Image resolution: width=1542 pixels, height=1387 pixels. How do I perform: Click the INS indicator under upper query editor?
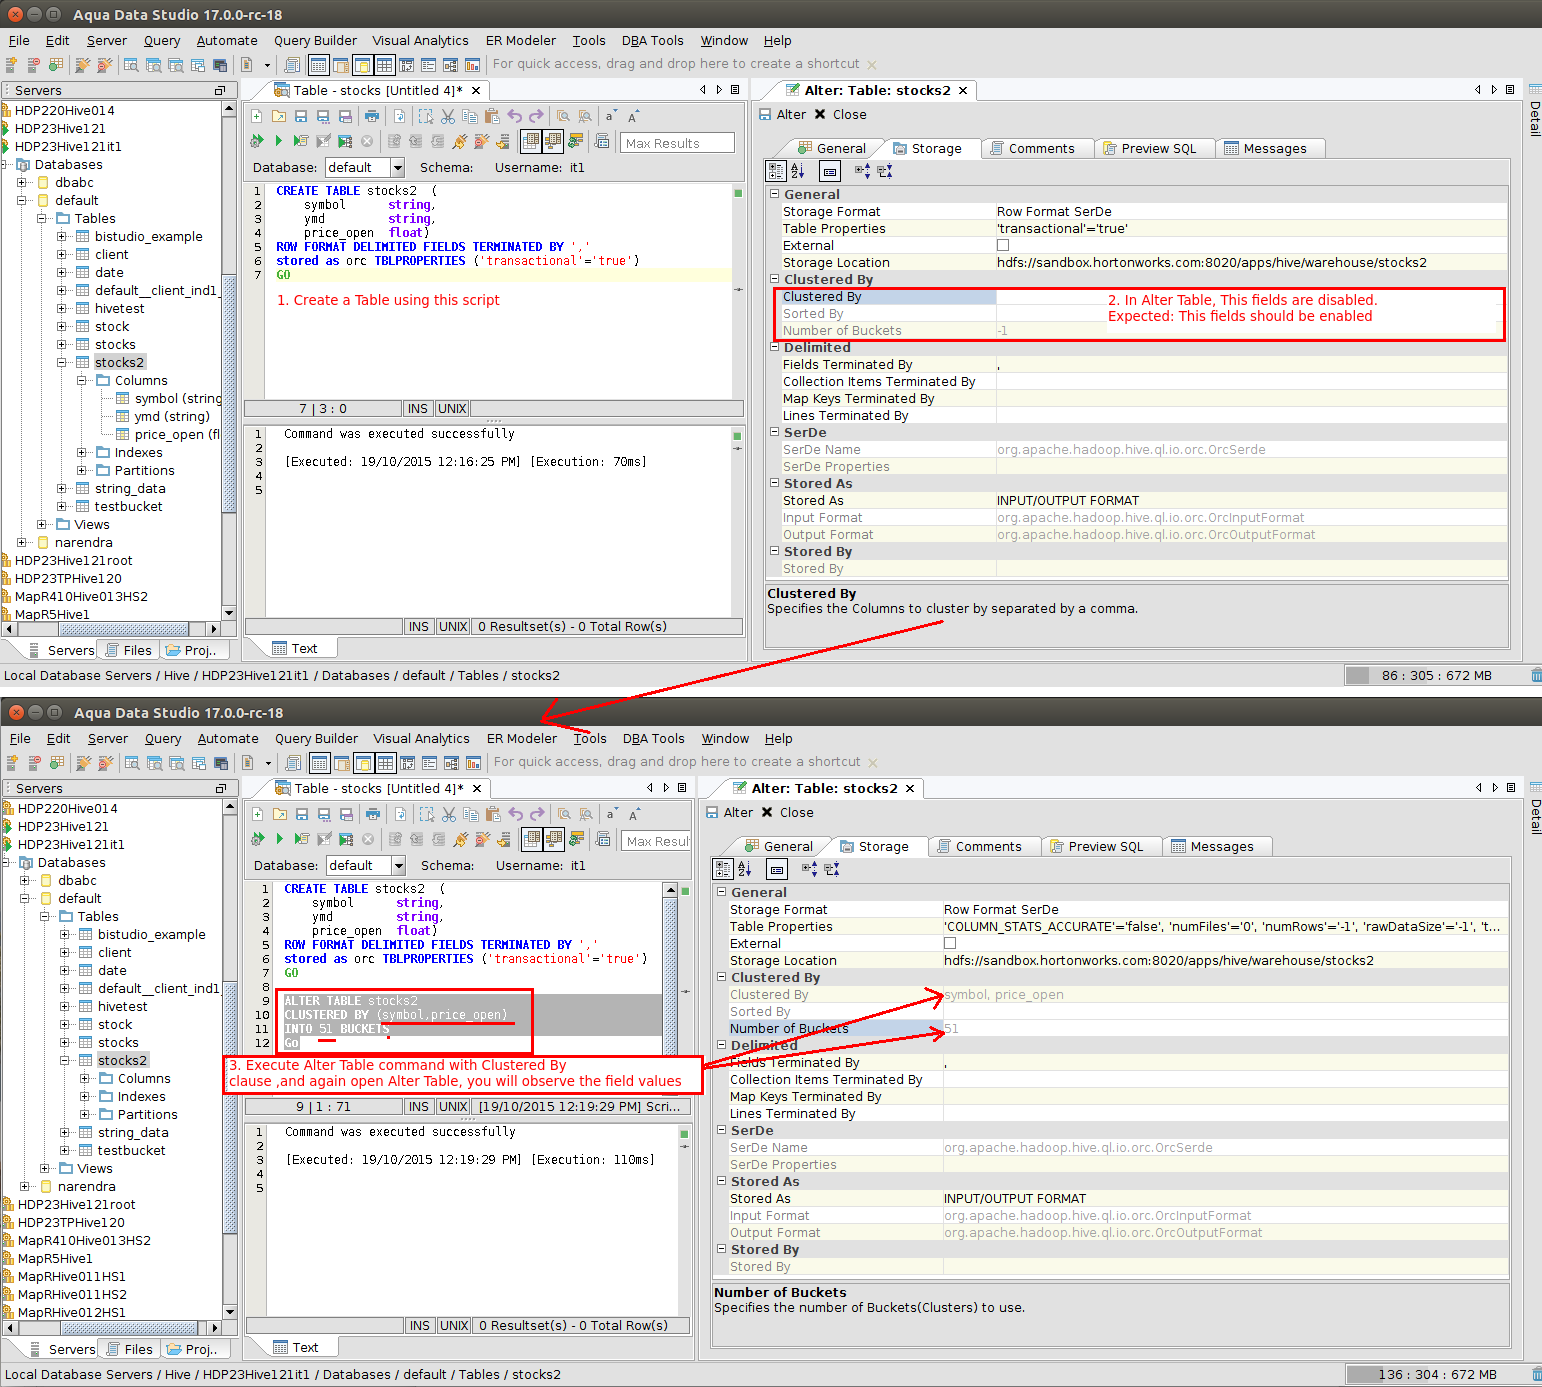click(x=418, y=408)
